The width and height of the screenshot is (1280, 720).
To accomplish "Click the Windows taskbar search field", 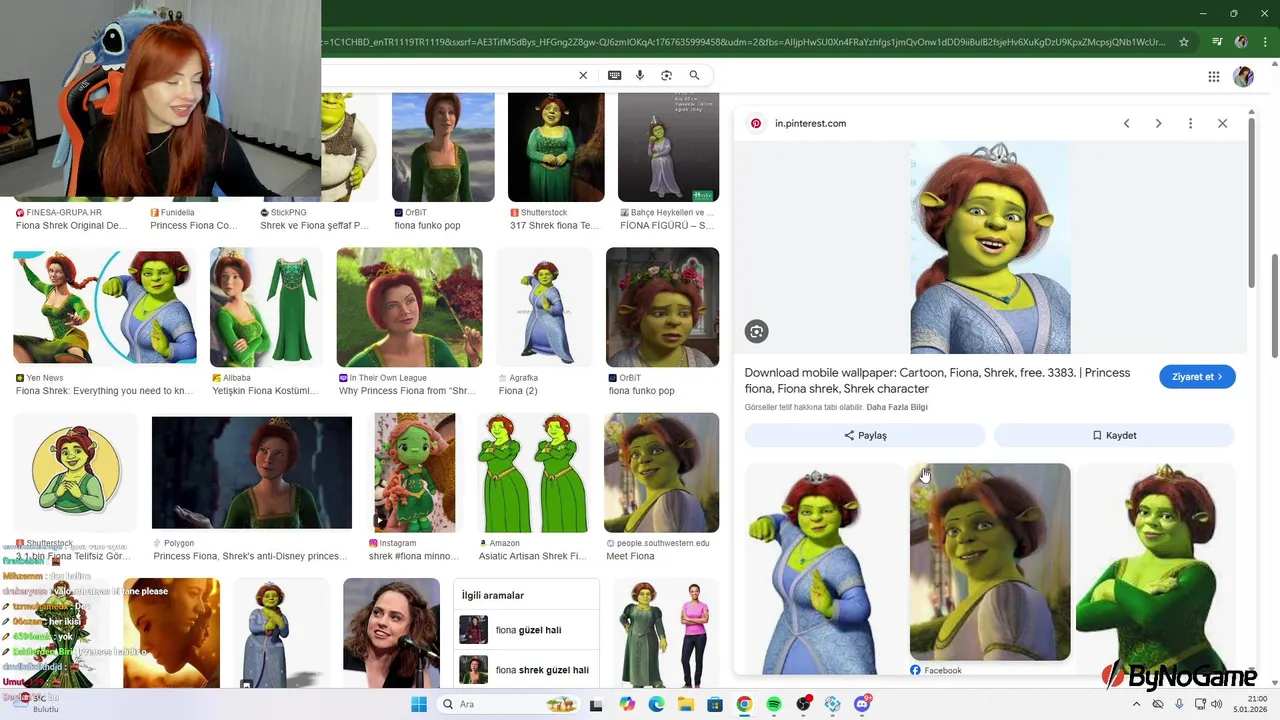I will tap(508, 704).
